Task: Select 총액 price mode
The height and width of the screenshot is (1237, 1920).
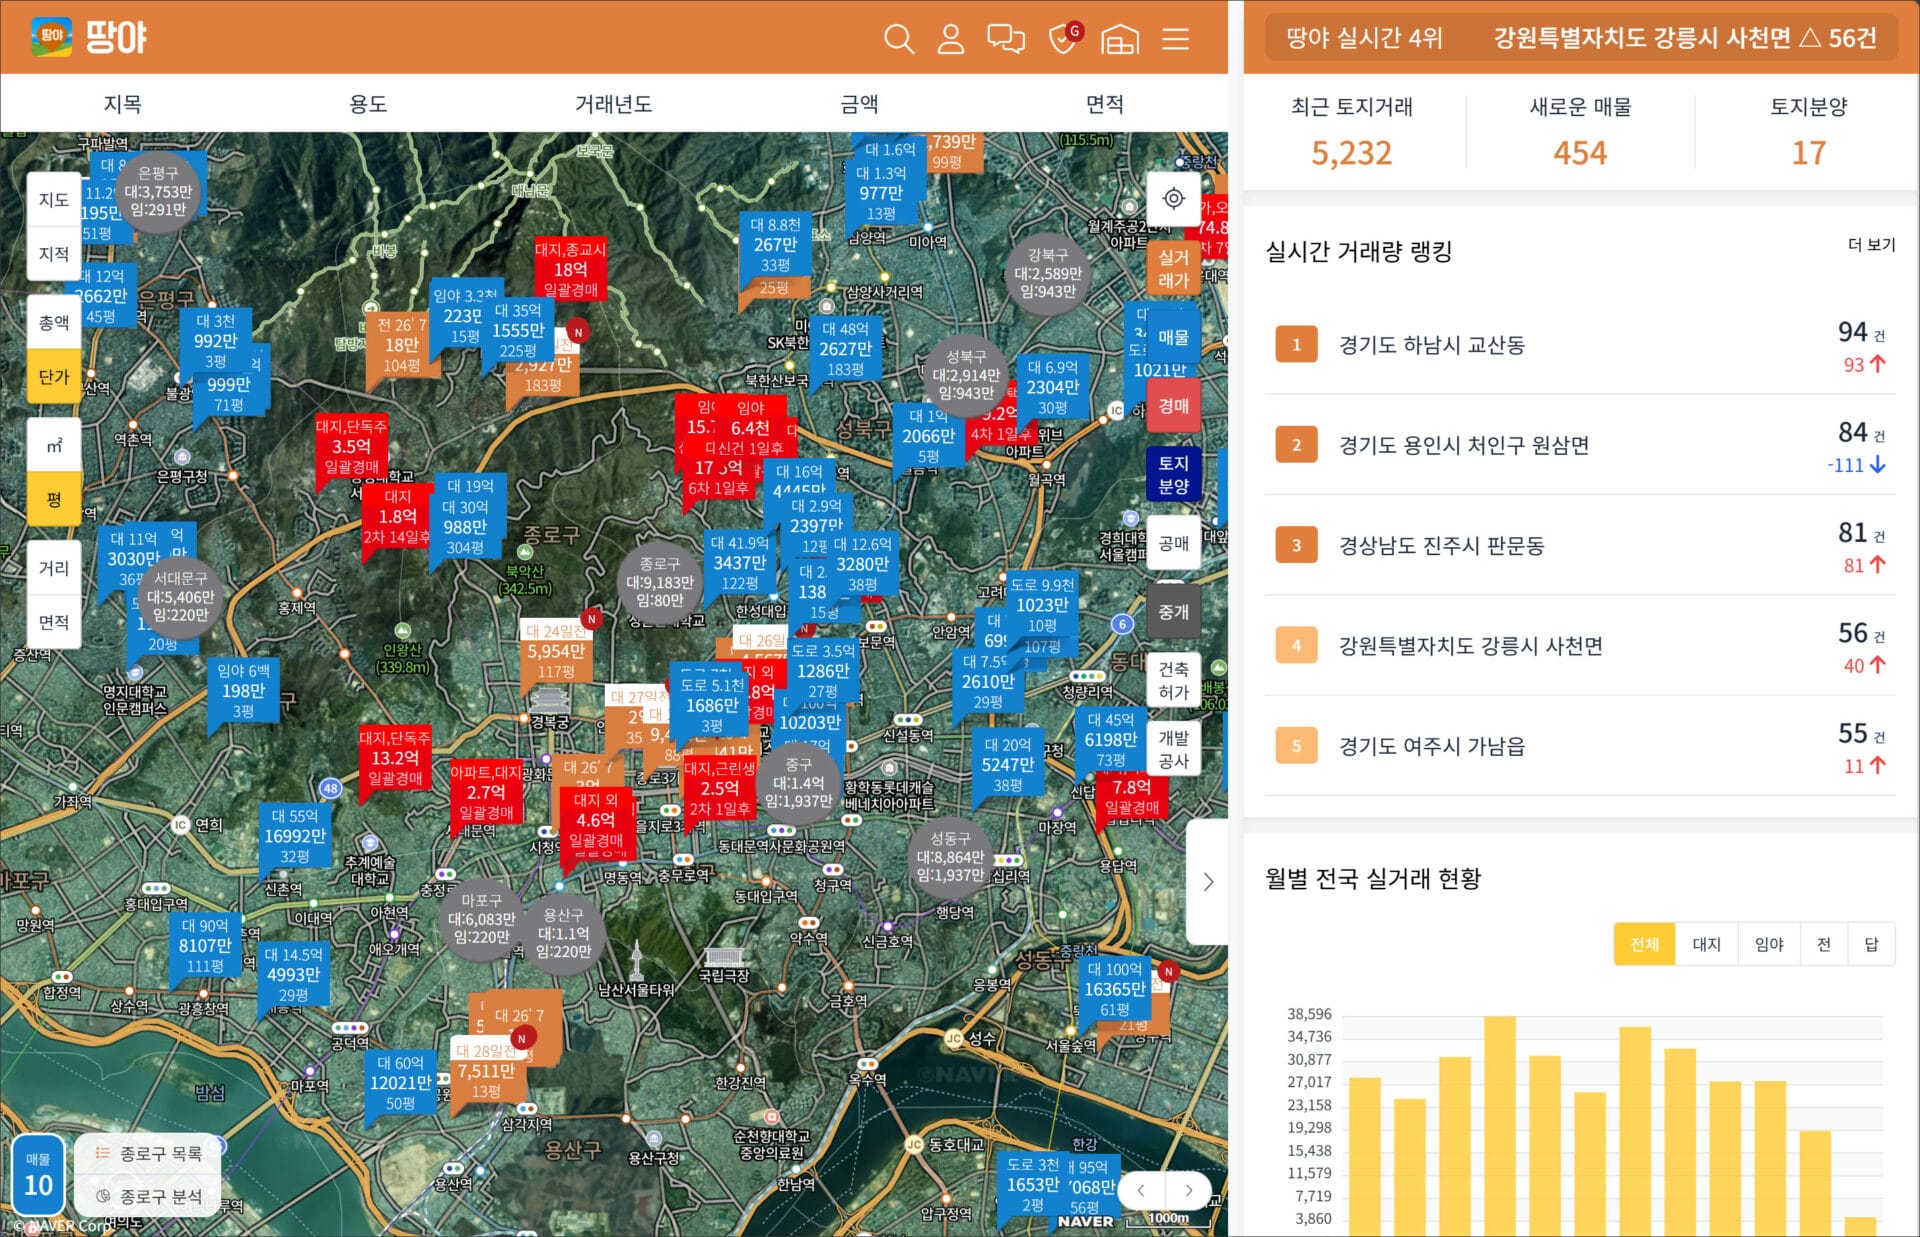Action: [54, 322]
